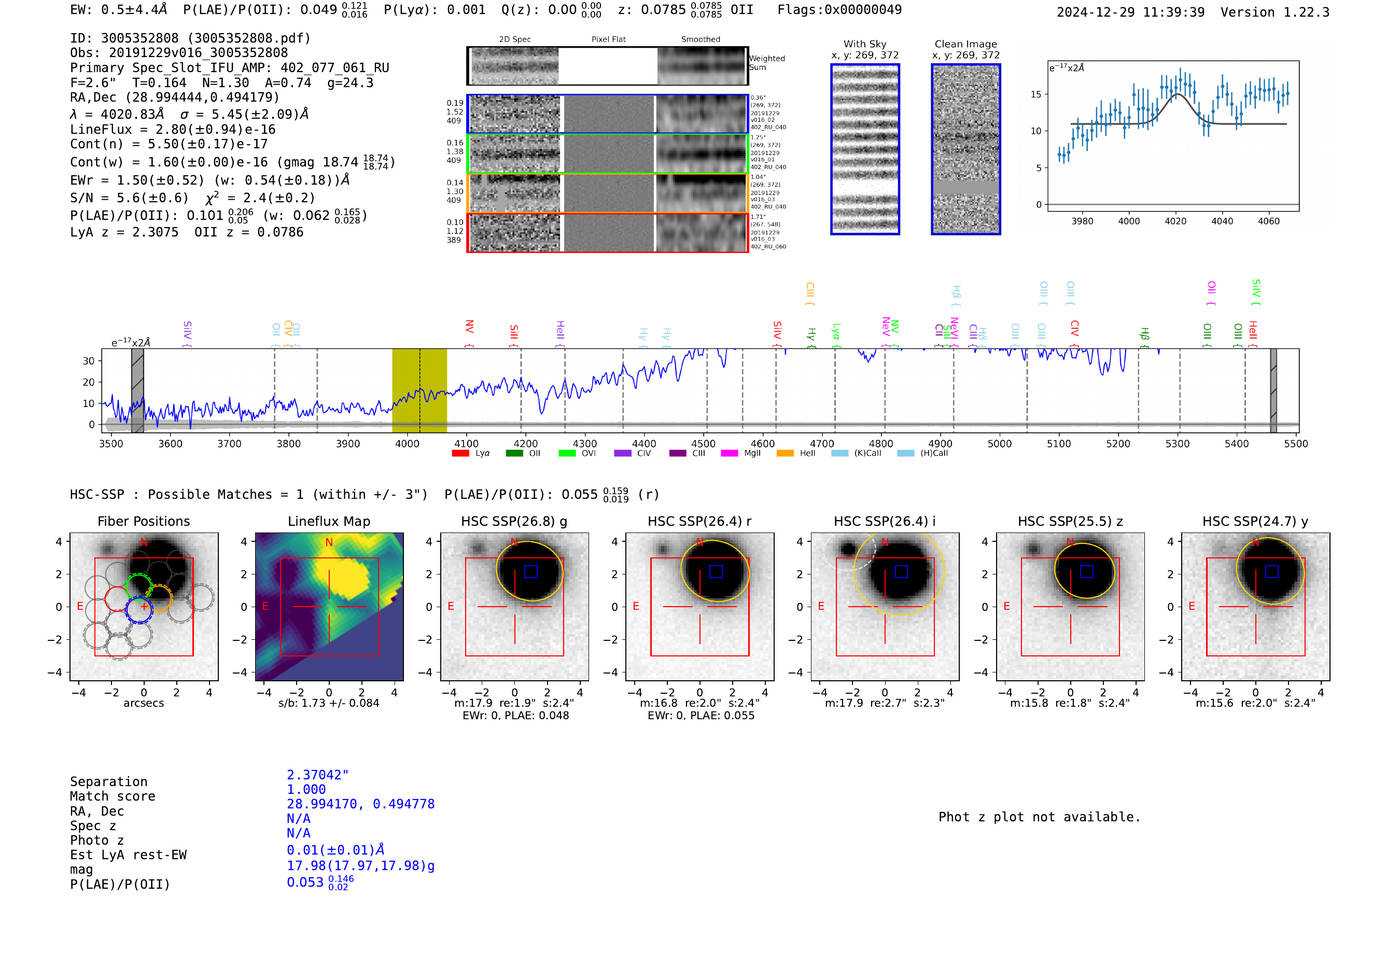Open the HSC SSP(24.7) y image
The width and height of the screenshot is (1400, 953).
tap(1256, 607)
